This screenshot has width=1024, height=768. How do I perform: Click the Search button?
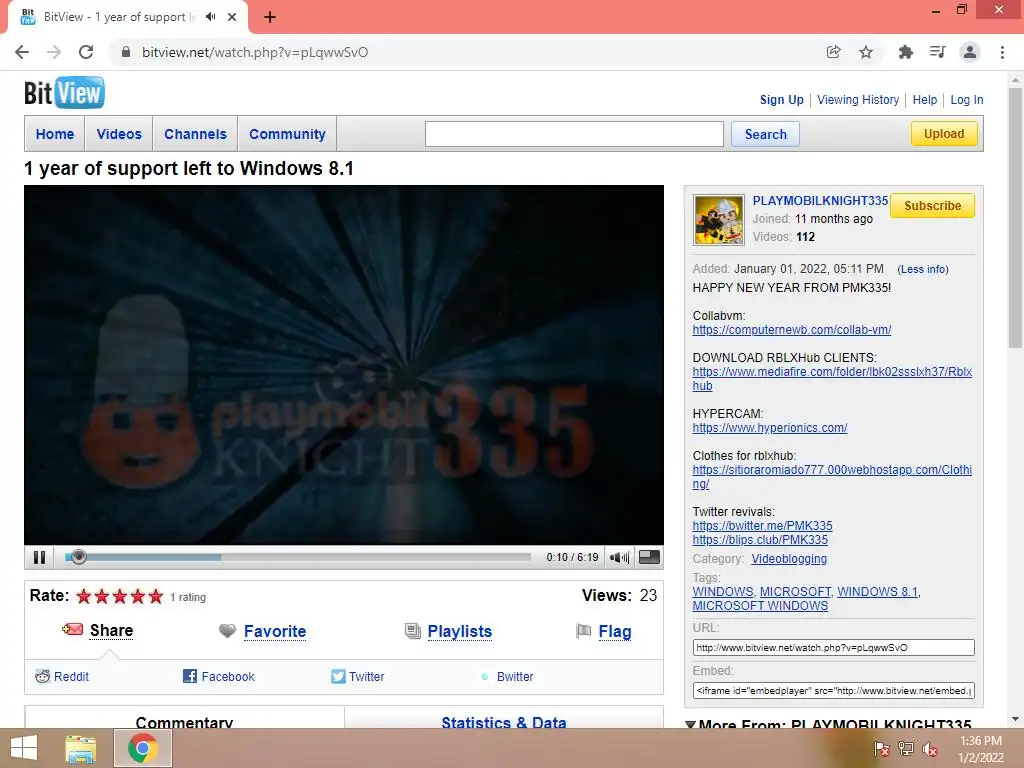coord(765,134)
